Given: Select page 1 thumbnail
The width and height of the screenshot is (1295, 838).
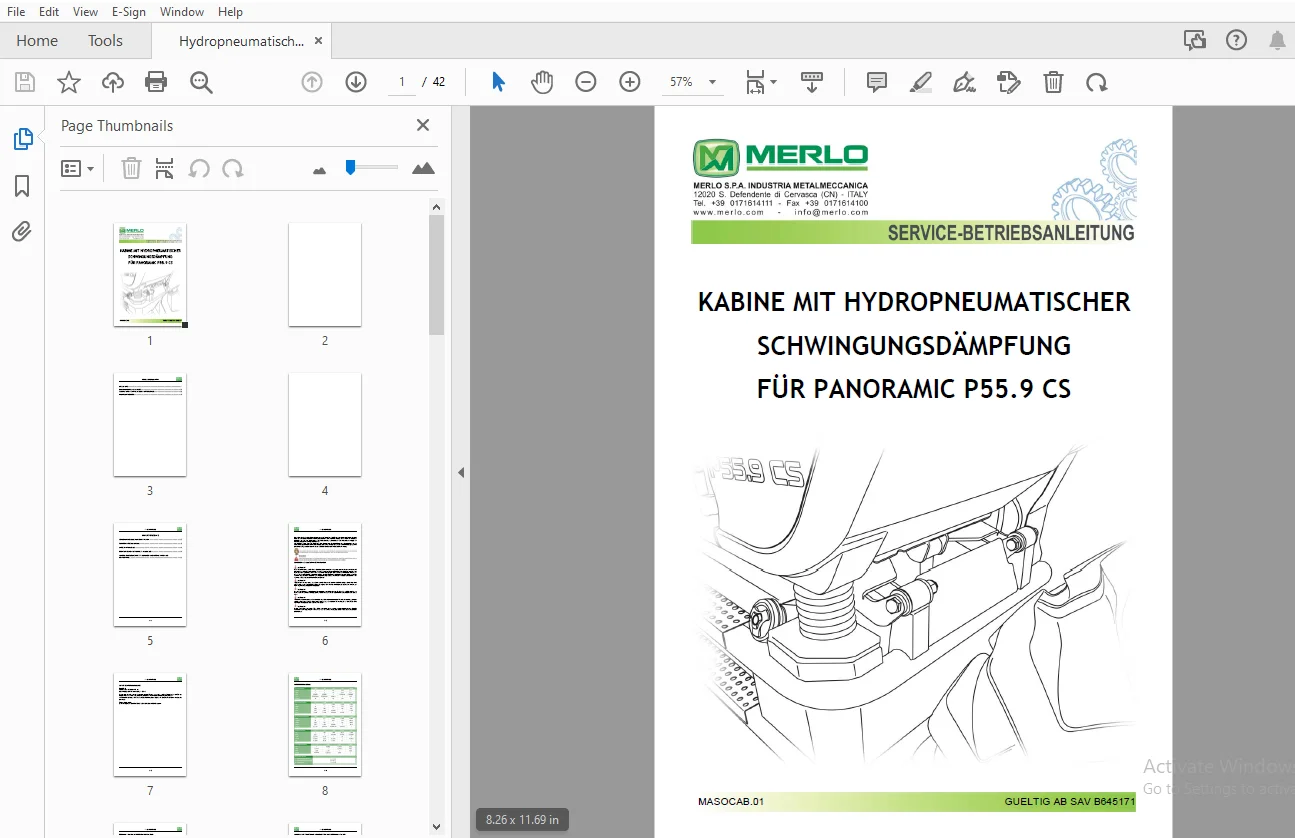Looking at the screenshot, I should (x=150, y=275).
